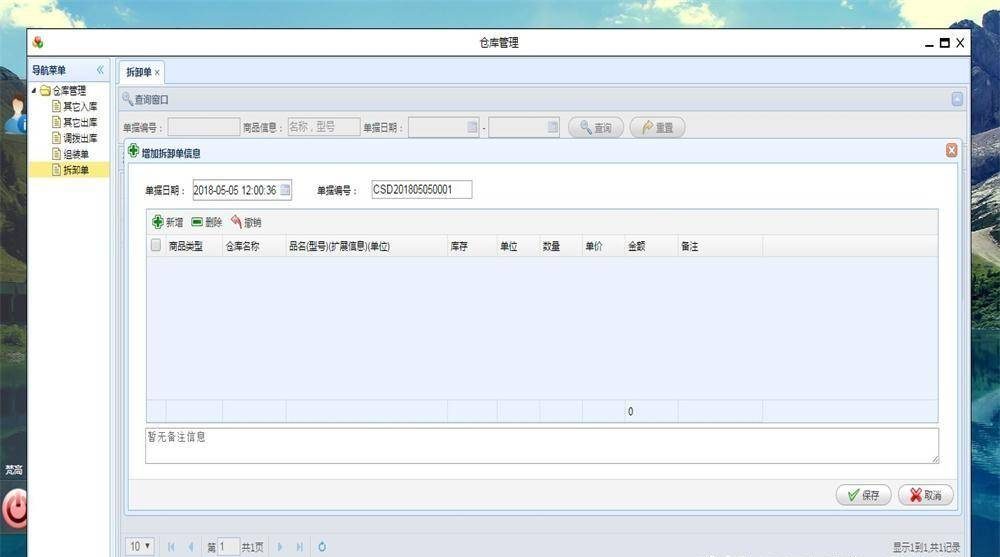Screen dimensions: 1000x557
Task: Collapse the 查询窗口 panel
Action: (957, 99)
